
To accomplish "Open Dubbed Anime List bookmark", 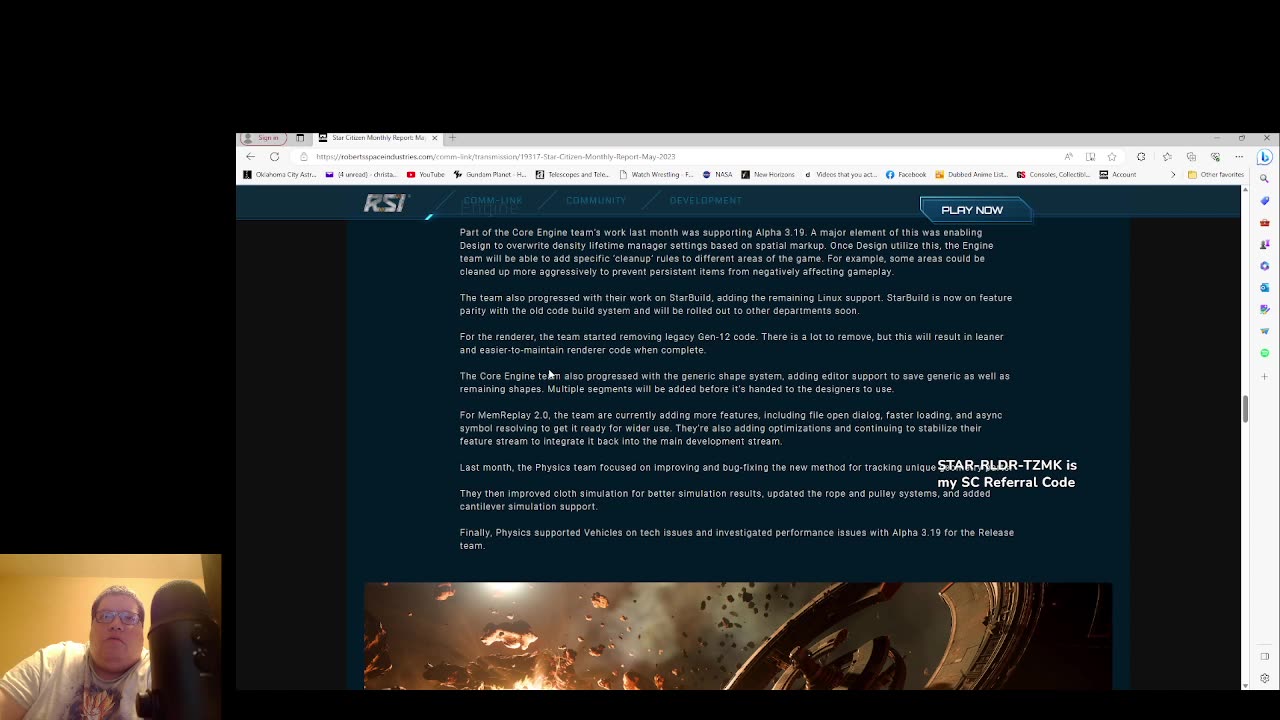I will point(971,174).
